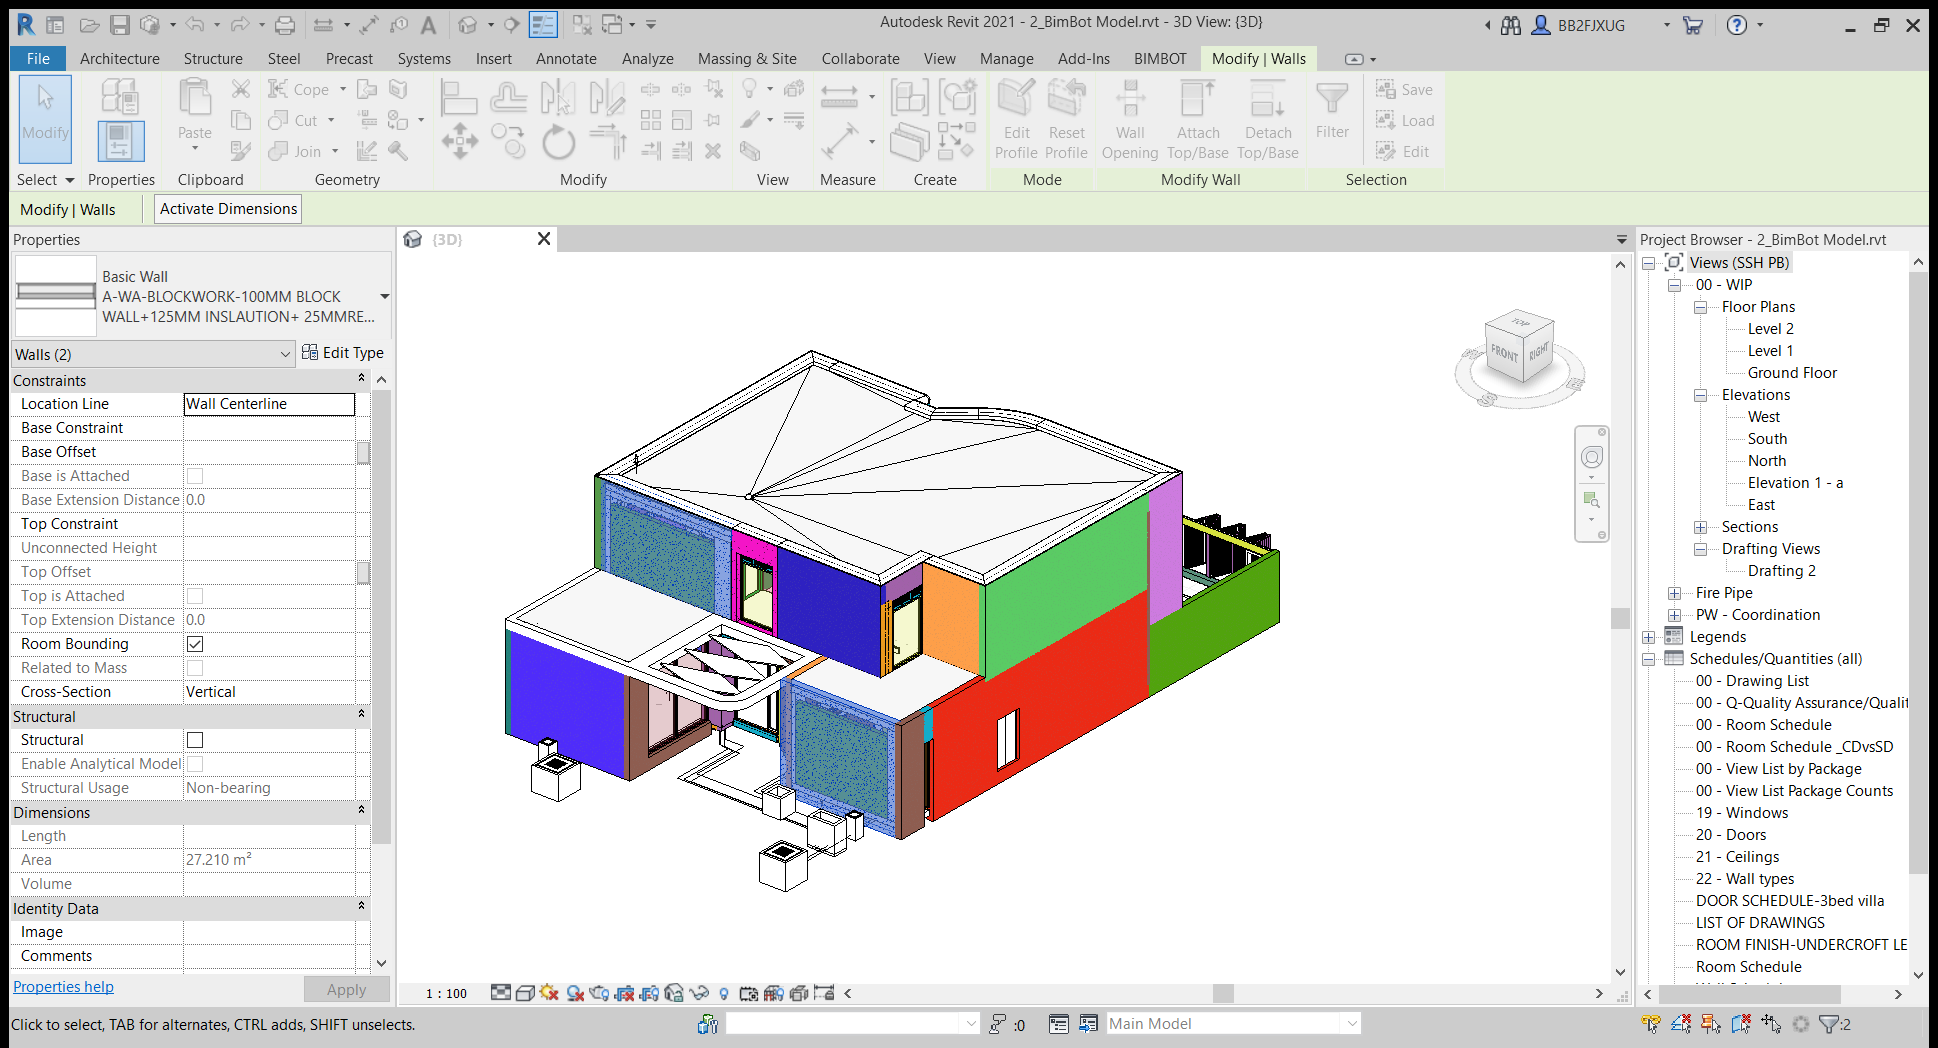Toggle the Activate Dimensions button
Viewport: 1938px width, 1048px height.
point(228,209)
